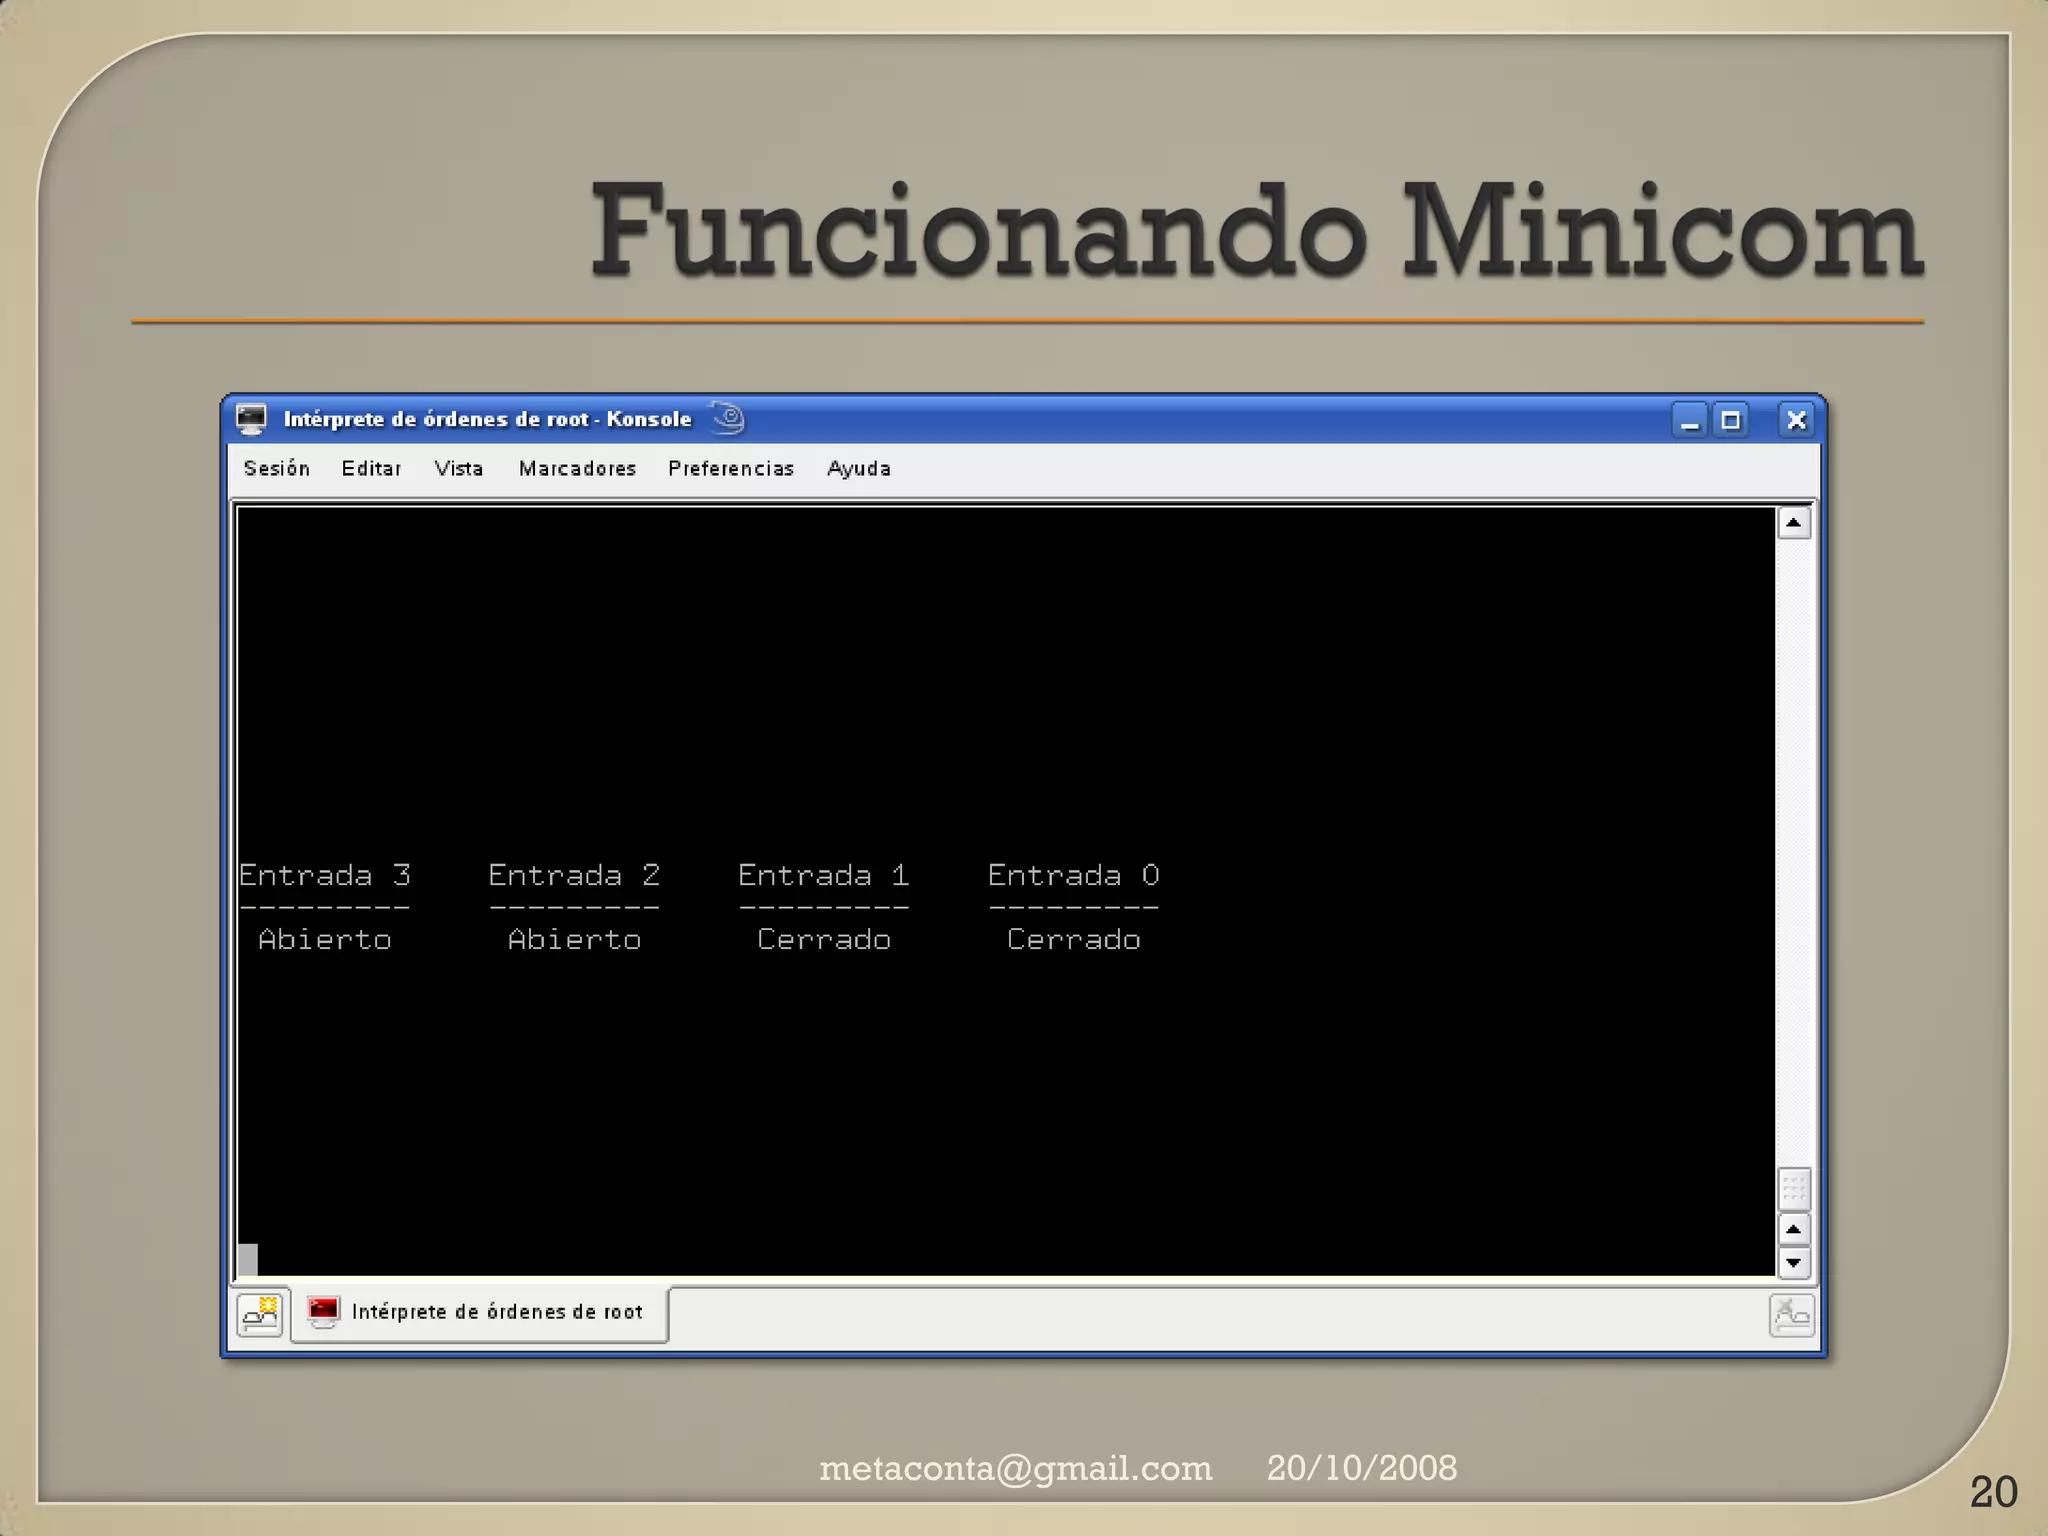Open the Sesión menu
Image resolution: width=2048 pixels, height=1536 pixels.
pos(276,468)
